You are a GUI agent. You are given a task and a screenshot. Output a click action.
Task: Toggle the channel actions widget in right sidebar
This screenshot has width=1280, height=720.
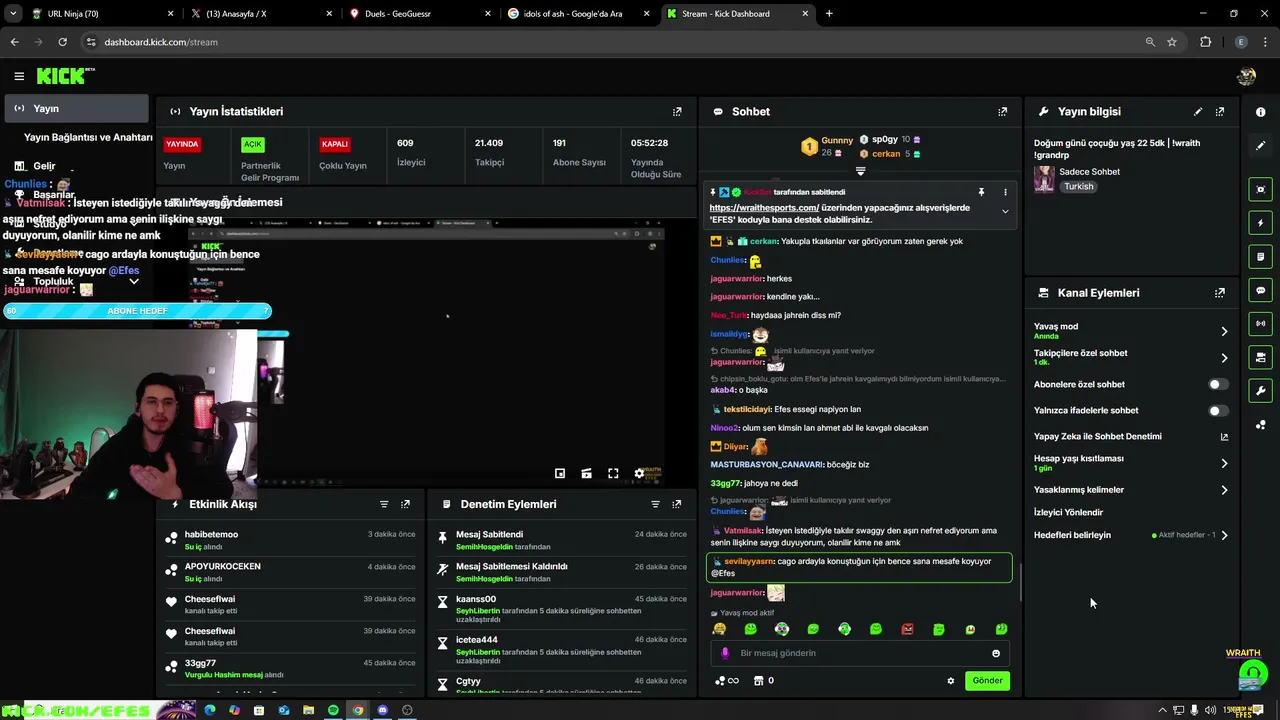click(1261, 357)
